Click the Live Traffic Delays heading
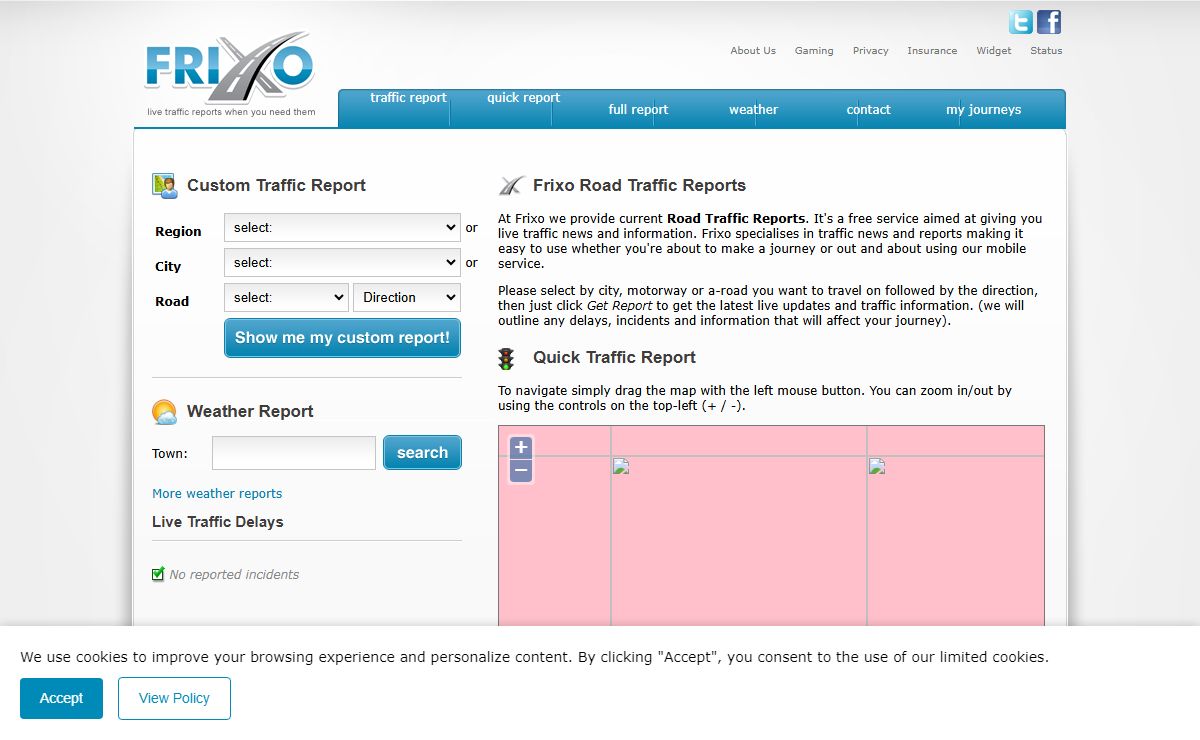This screenshot has height=740, width=1200. (x=218, y=522)
